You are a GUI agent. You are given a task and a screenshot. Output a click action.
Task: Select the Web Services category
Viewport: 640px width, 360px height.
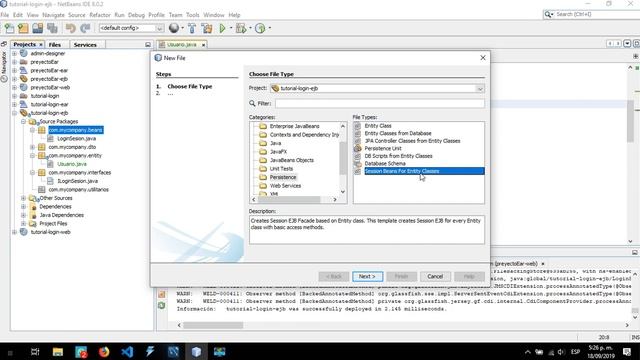[x=285, y=186]
